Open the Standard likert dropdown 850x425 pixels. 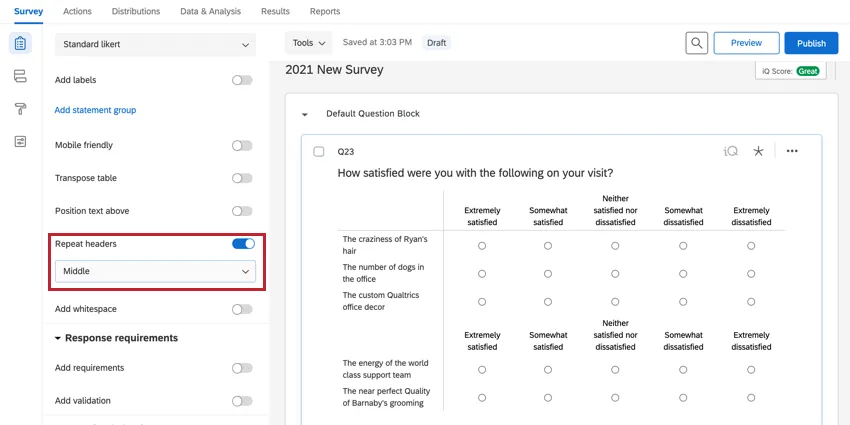pos(155,44)
